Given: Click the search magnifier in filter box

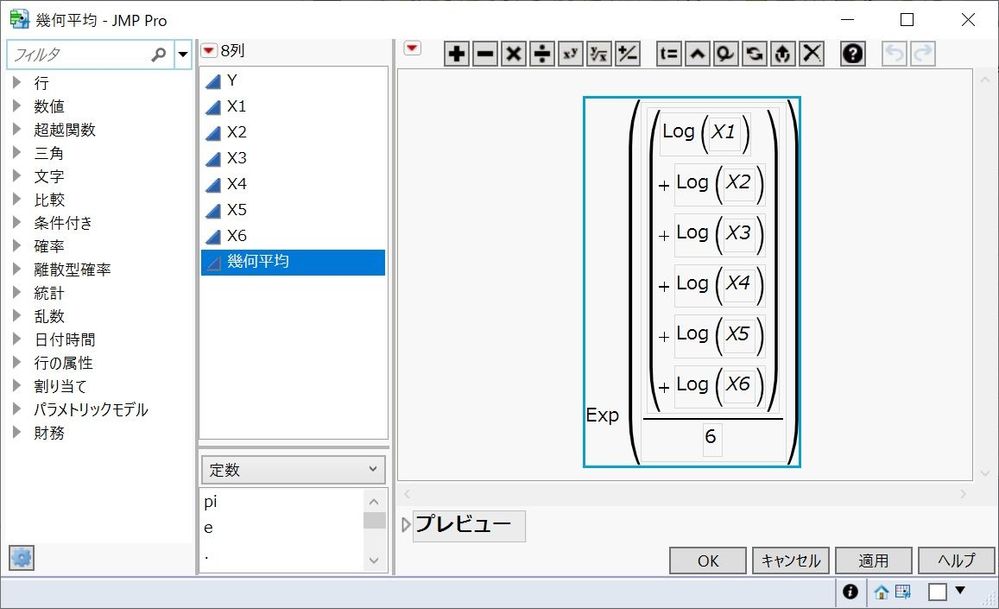Looking at the screenshot, I should 159,55.
